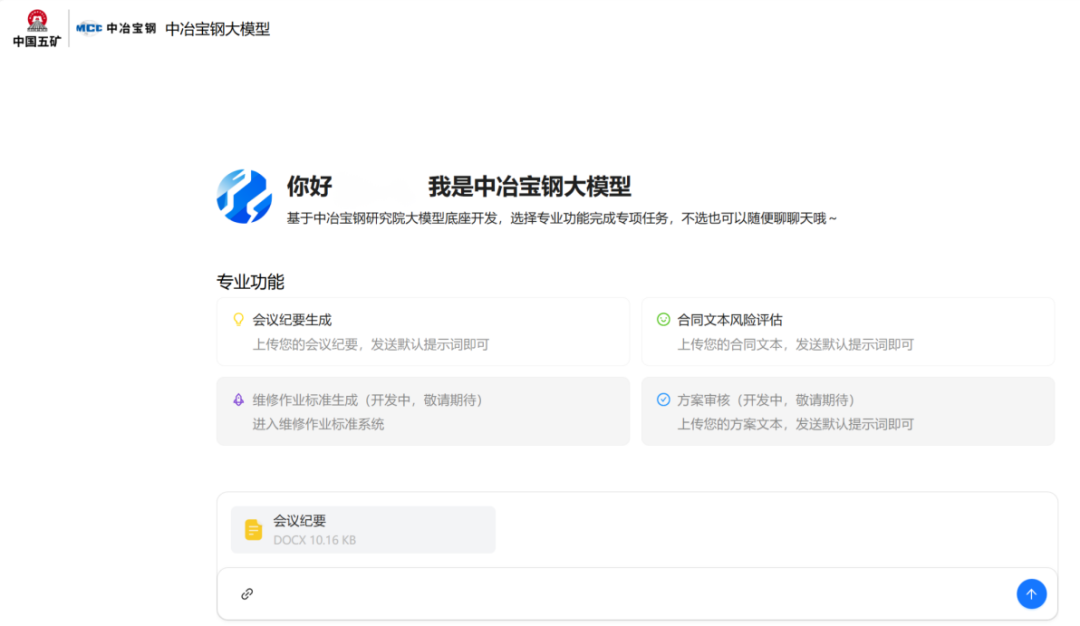1080x626 pixels.
Task: Click the green smiley icon beside 合同文本风险评估
Action: click(x=663, y=320)
